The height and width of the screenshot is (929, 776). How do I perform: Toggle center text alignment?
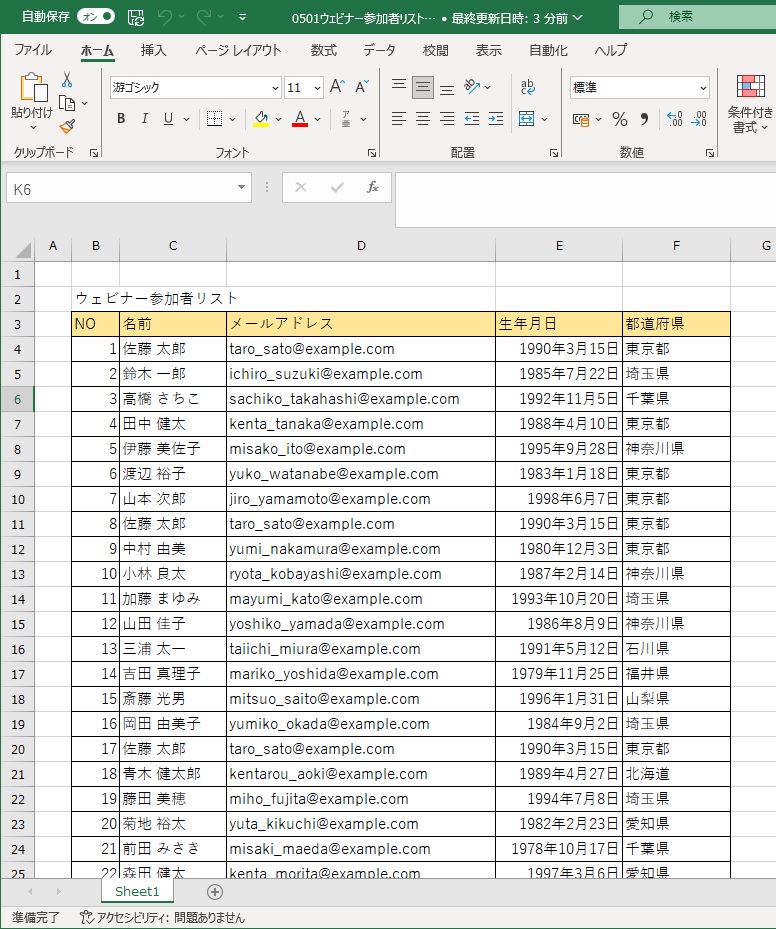point(423,119)
